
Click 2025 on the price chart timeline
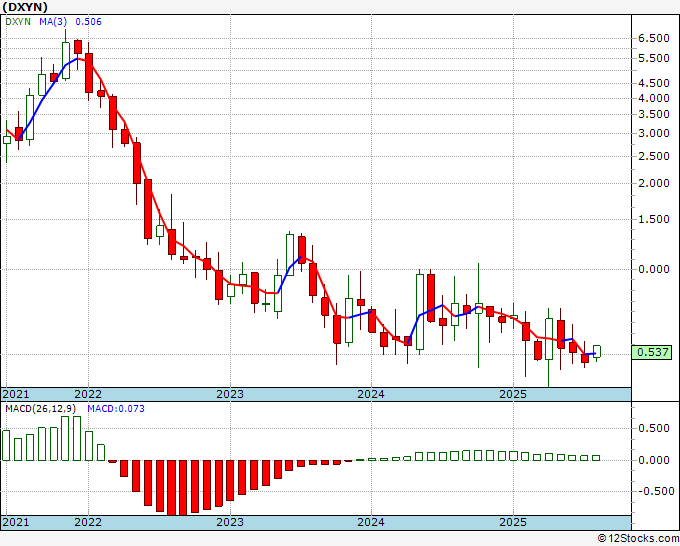tap(513, 394)
